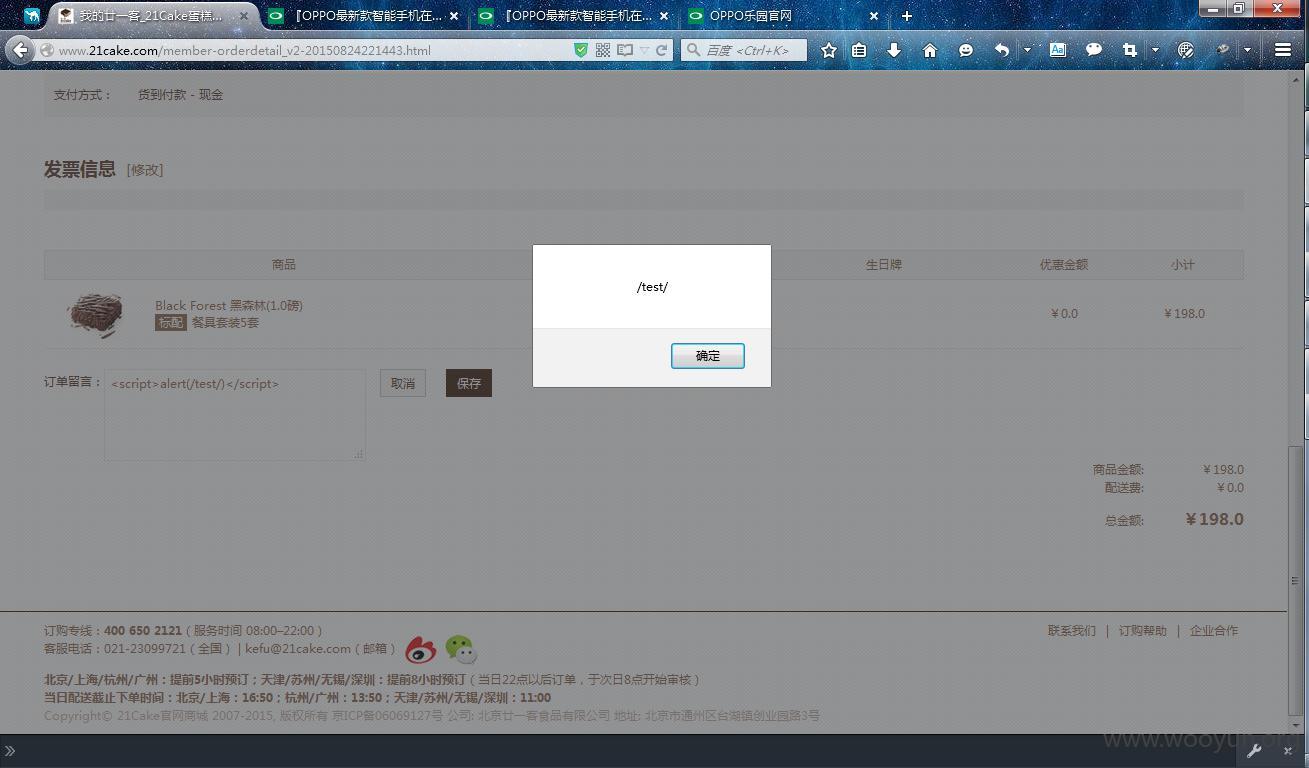Show bookmarks list clipboard icon
Viewport: 1309px width, 768px height.
pos(859,50)
